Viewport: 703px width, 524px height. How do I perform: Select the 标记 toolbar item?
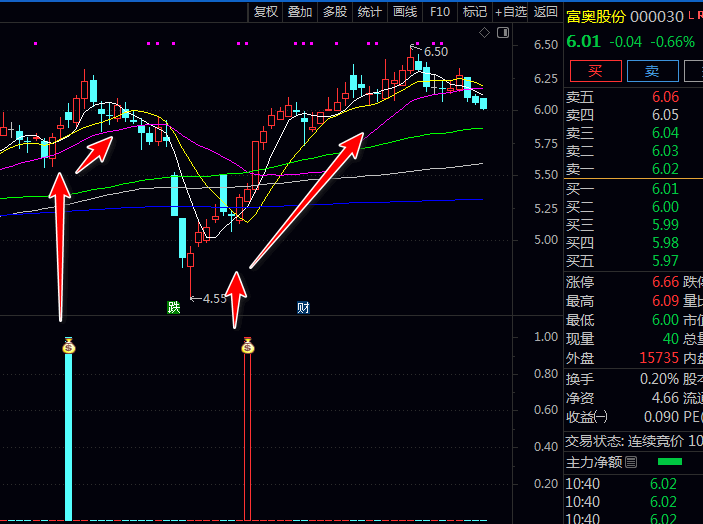click(475, 12)
